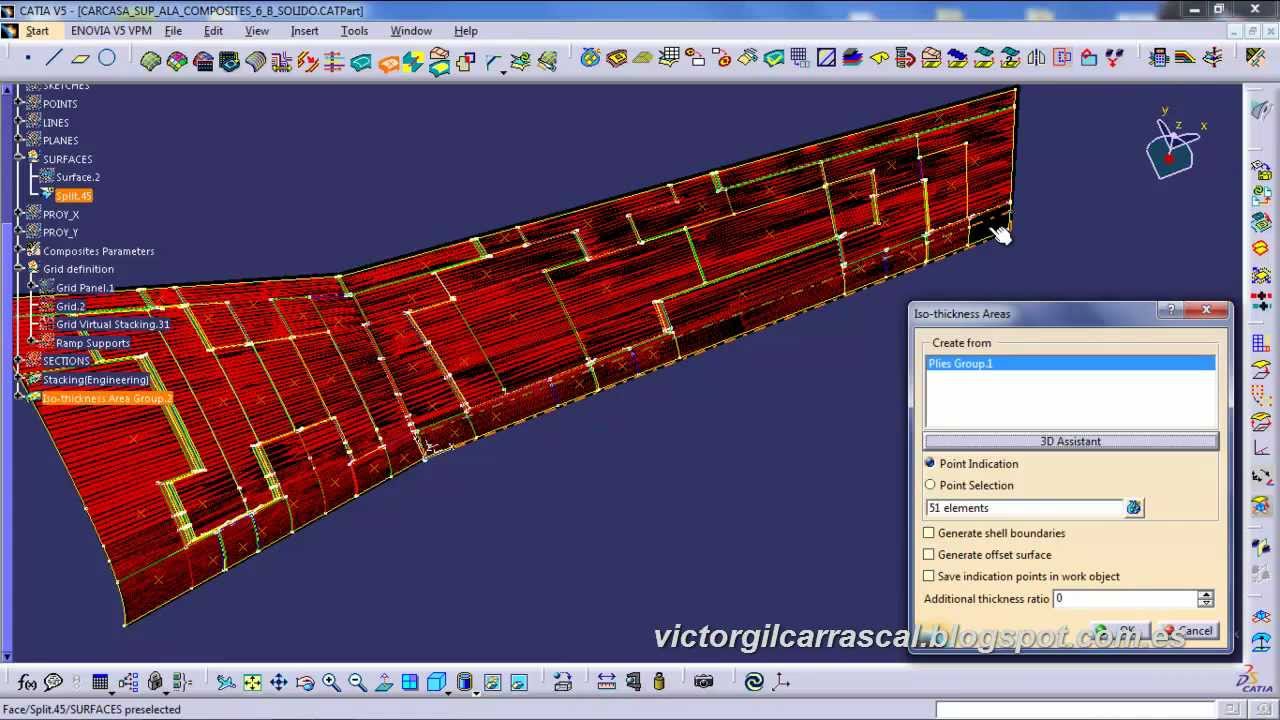Enable Generate offset surface checkbox
The width and height of the screenshot is (1280, 720).
point(929,554)
